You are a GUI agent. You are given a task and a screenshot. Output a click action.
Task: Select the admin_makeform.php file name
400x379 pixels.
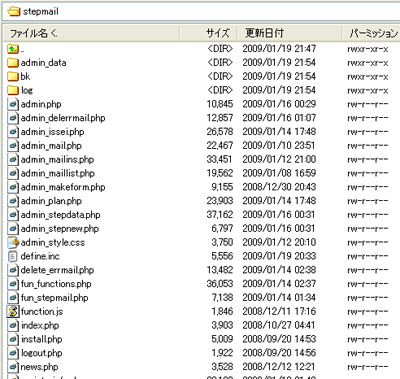click(63, 187)
